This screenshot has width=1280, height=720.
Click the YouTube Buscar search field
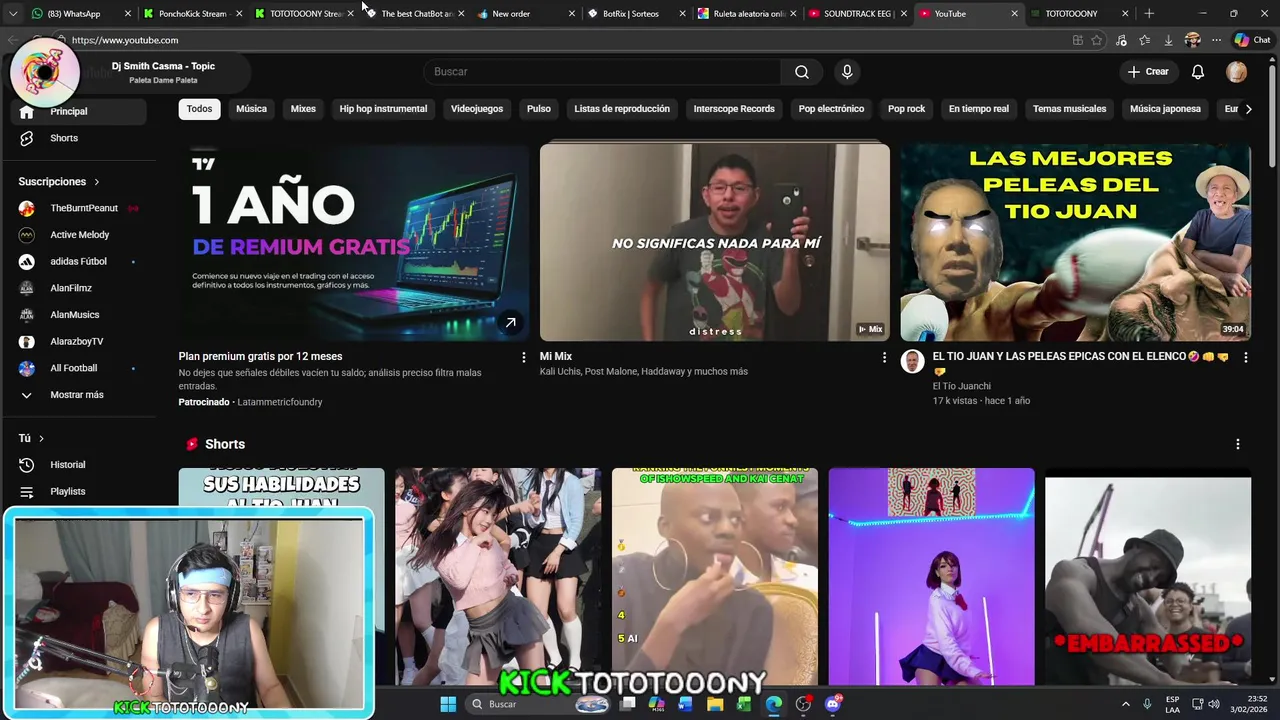tap(603, 72)
